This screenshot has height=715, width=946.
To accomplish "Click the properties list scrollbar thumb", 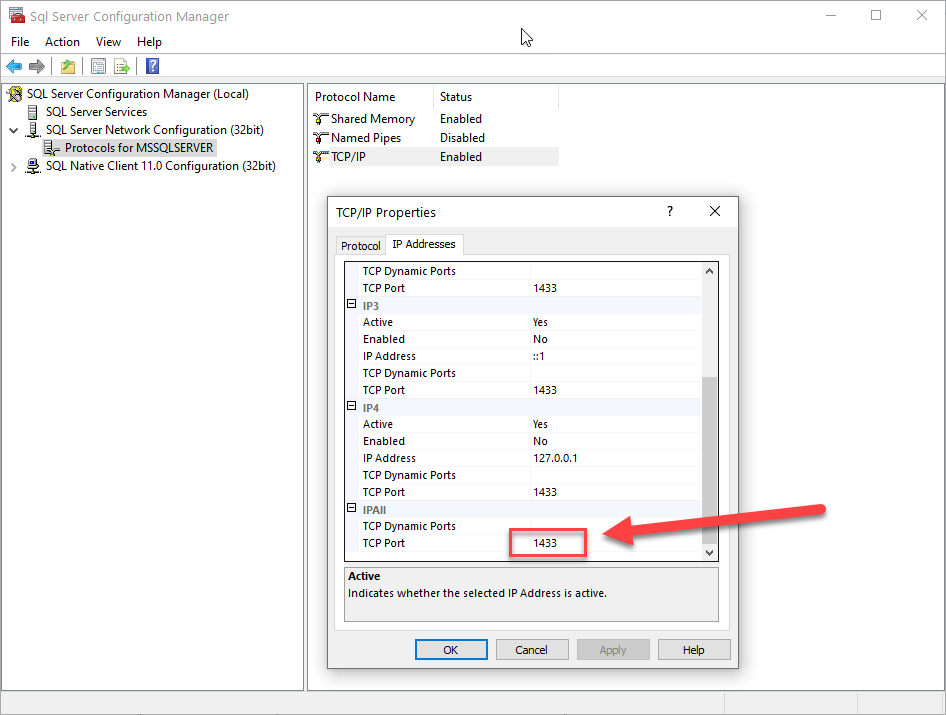I will point(710,460).
